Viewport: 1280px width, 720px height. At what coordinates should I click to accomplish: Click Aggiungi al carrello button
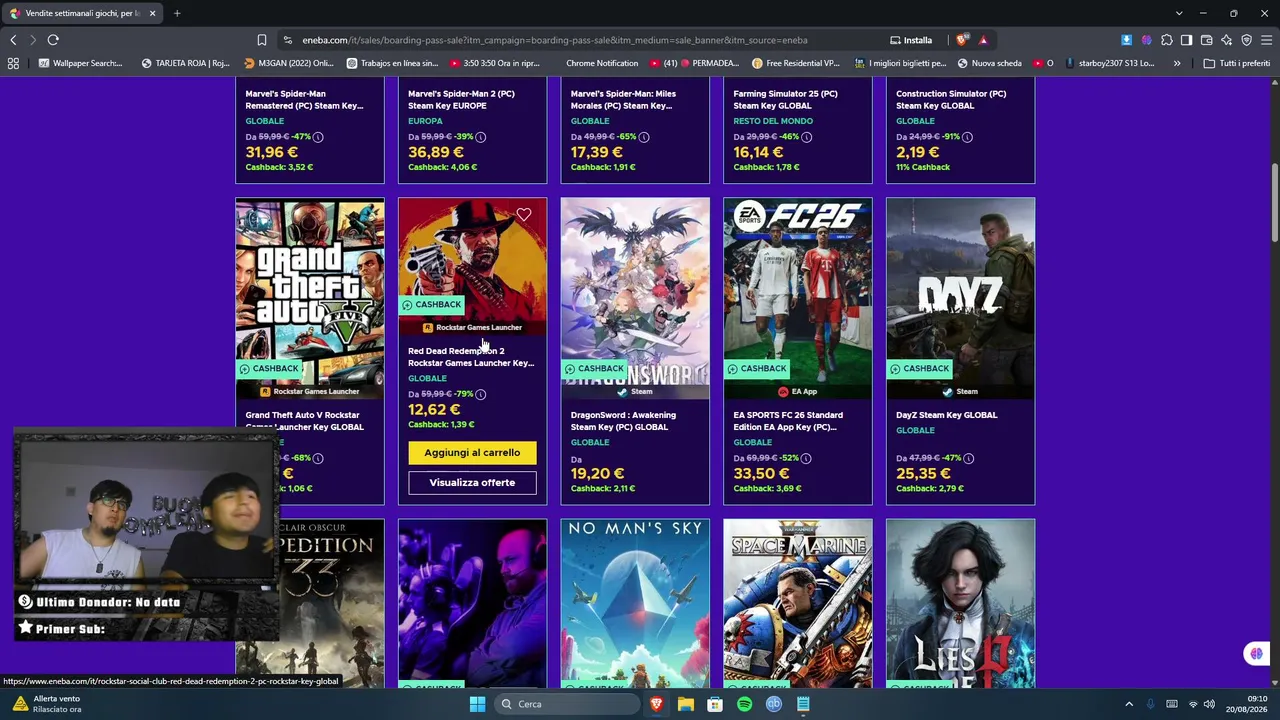point(472,453)
